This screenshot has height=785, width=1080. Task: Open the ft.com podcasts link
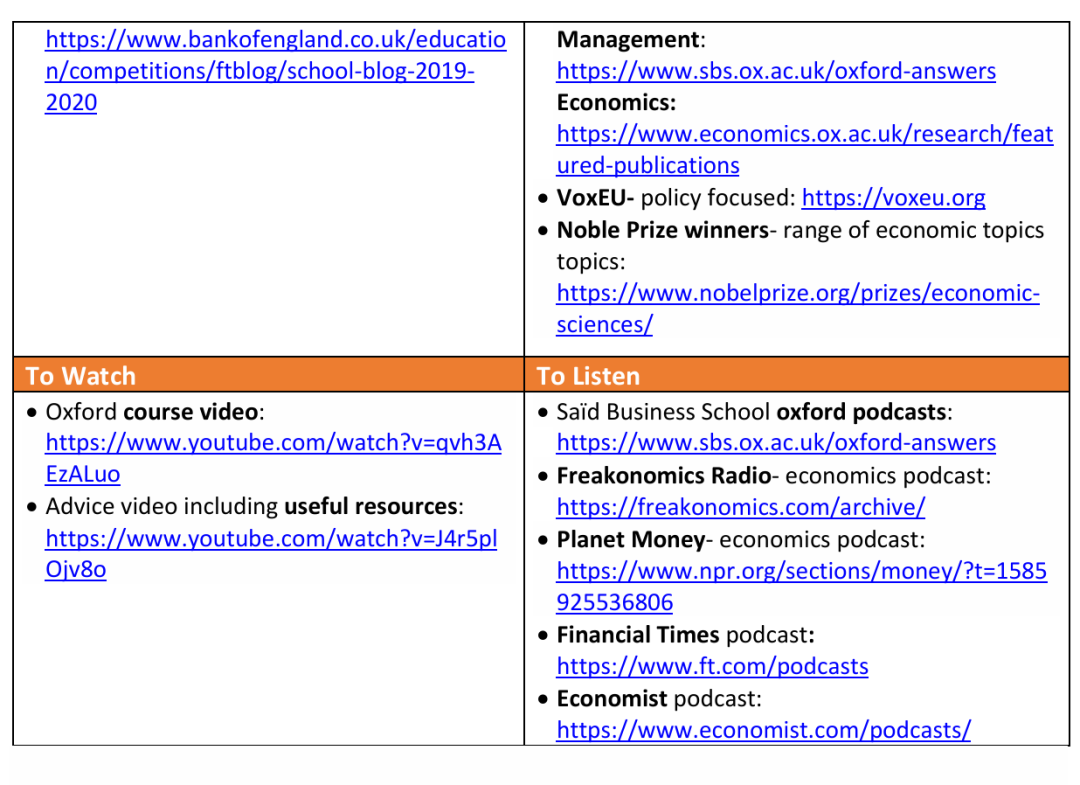click(712, 667)
